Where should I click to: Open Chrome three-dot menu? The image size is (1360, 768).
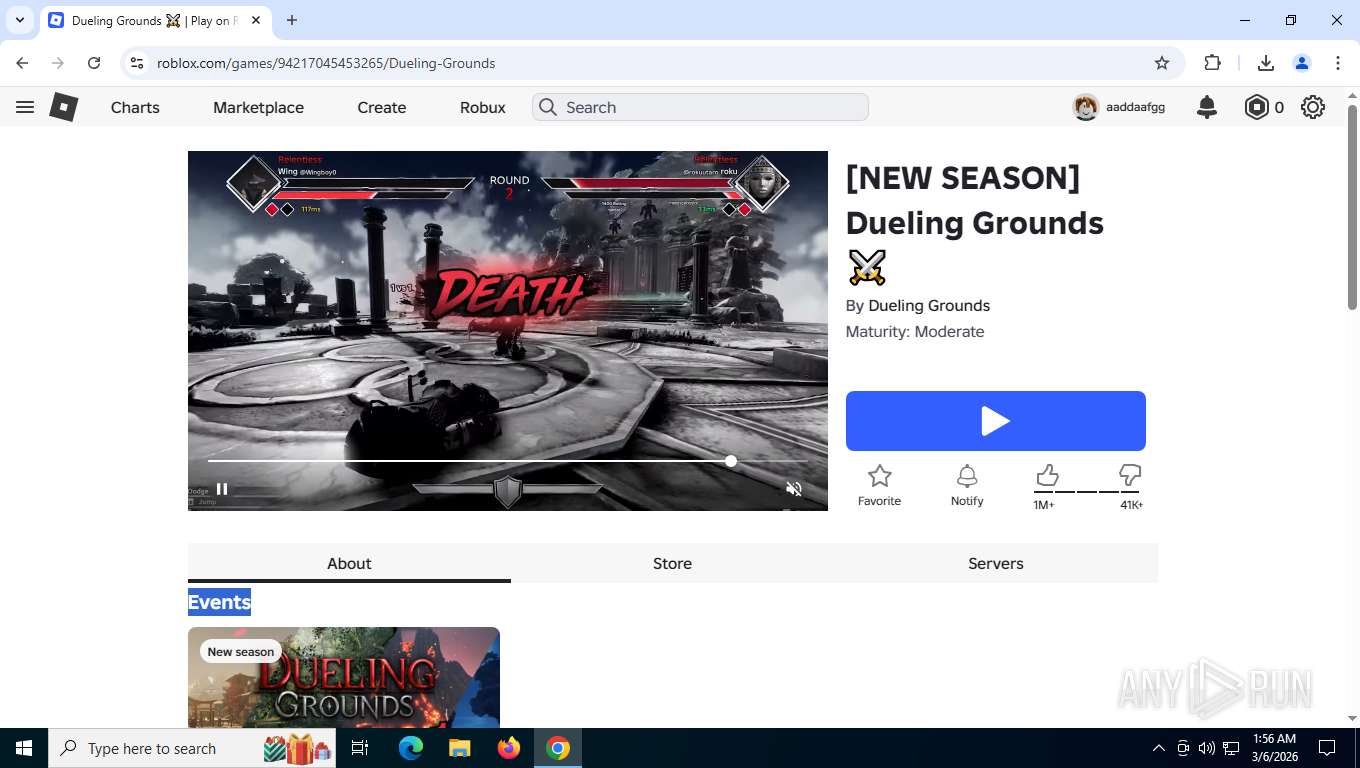[x=1338, y=63]
